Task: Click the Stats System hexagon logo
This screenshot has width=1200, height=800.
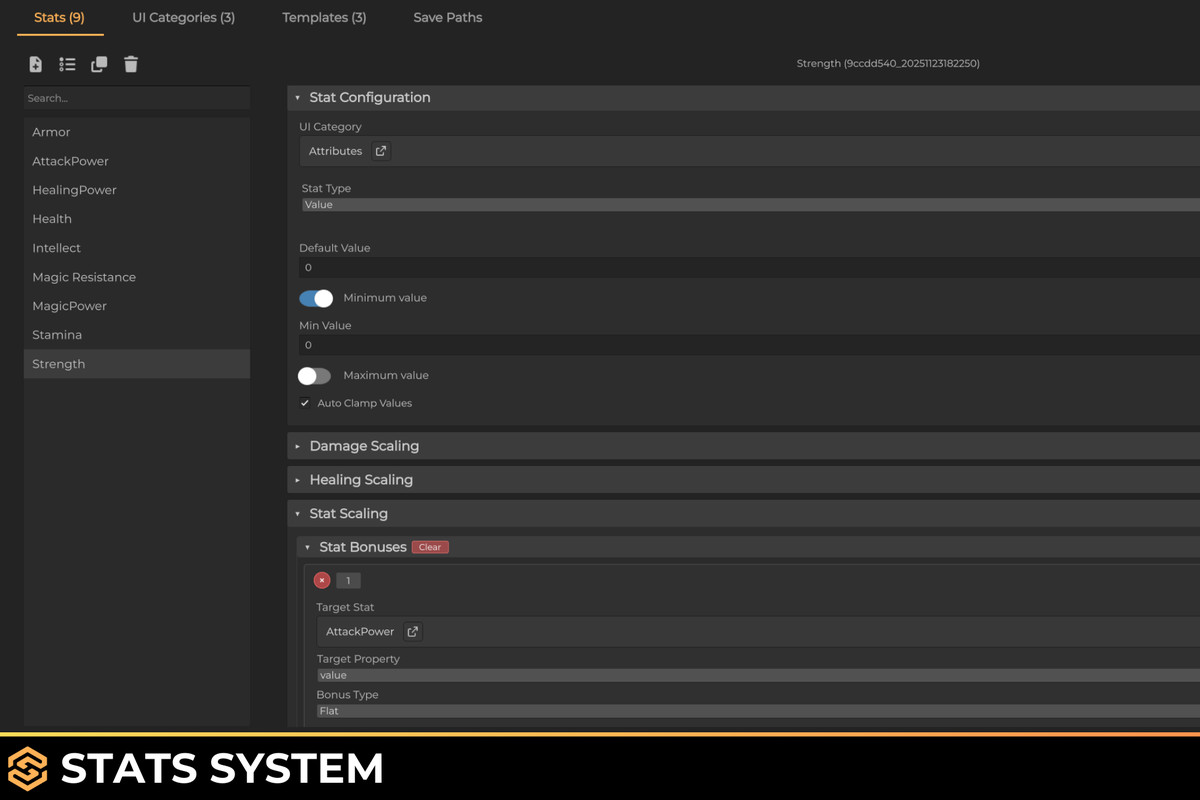Action: click(x=27, y=768)
